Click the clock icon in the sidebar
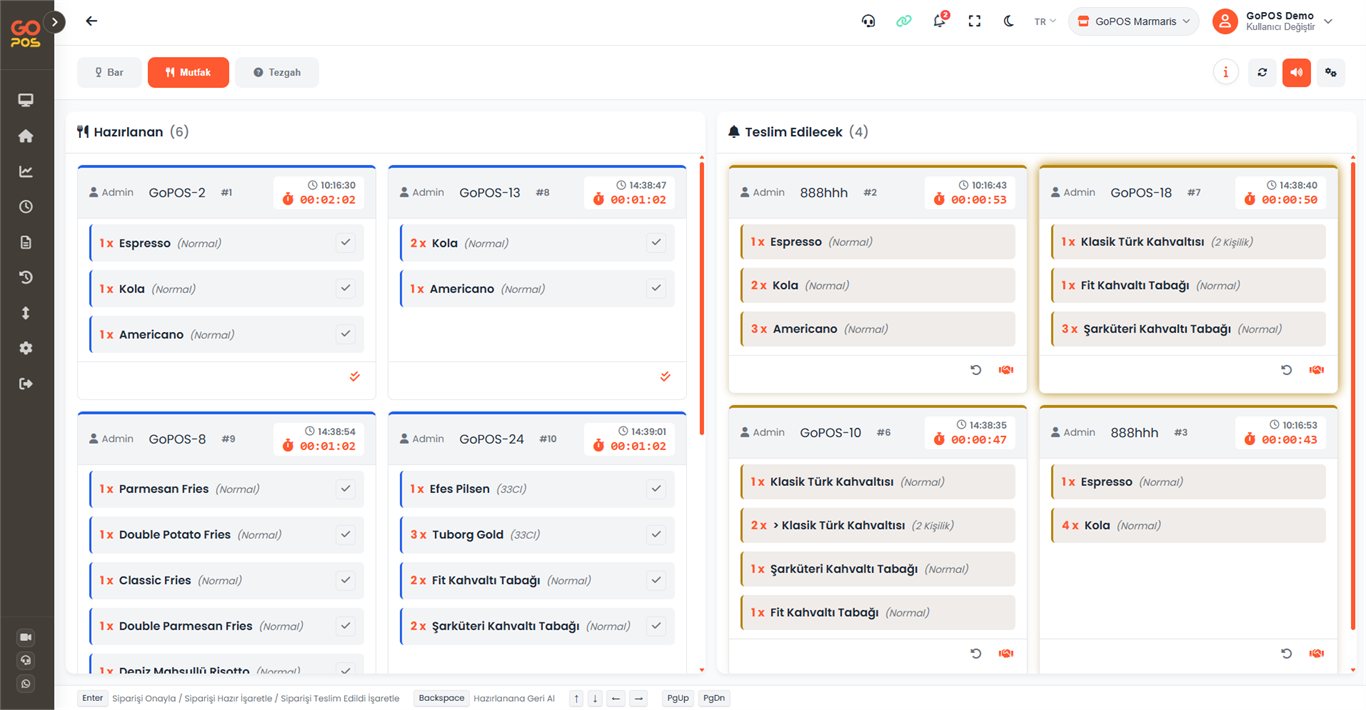Screen dimensions: 1366x710 tap(26, 207)
